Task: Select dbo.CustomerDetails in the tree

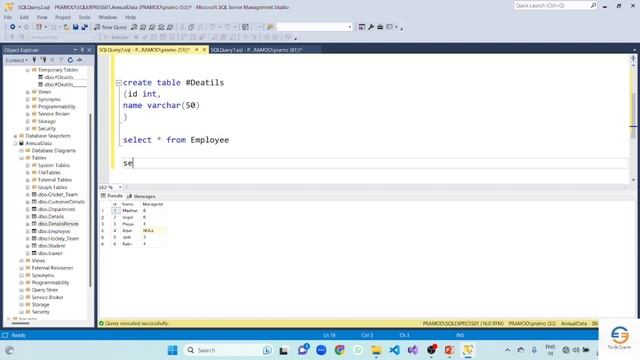Action: coord(61,202)
